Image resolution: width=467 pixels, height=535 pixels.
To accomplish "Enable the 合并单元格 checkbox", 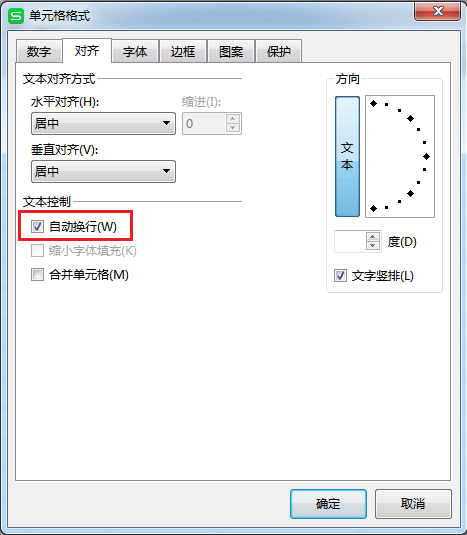I will click(x=37, y=274).
